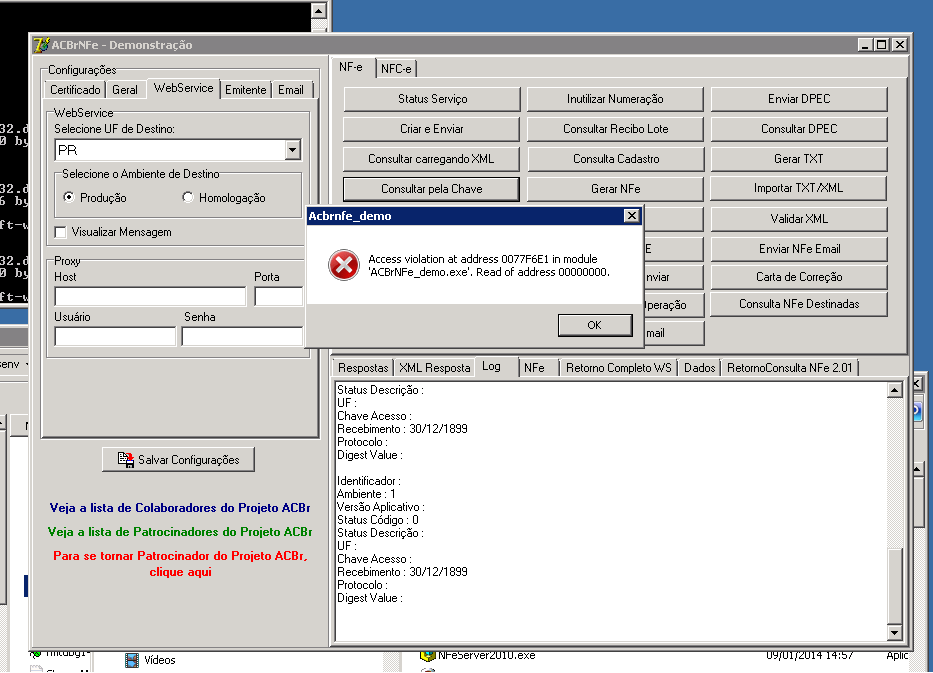Open RetornoConsulta NFe 2.01 tab
The height and width of the screenshot is (673, 933).
(790, 368)
